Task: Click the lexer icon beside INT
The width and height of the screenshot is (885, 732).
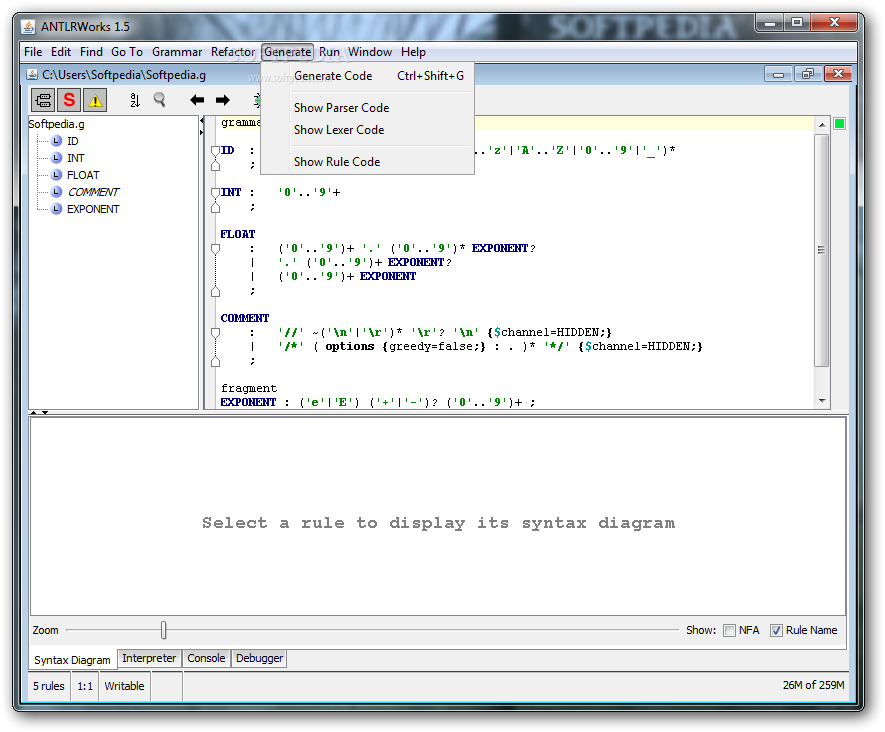Action: [56, 158]
